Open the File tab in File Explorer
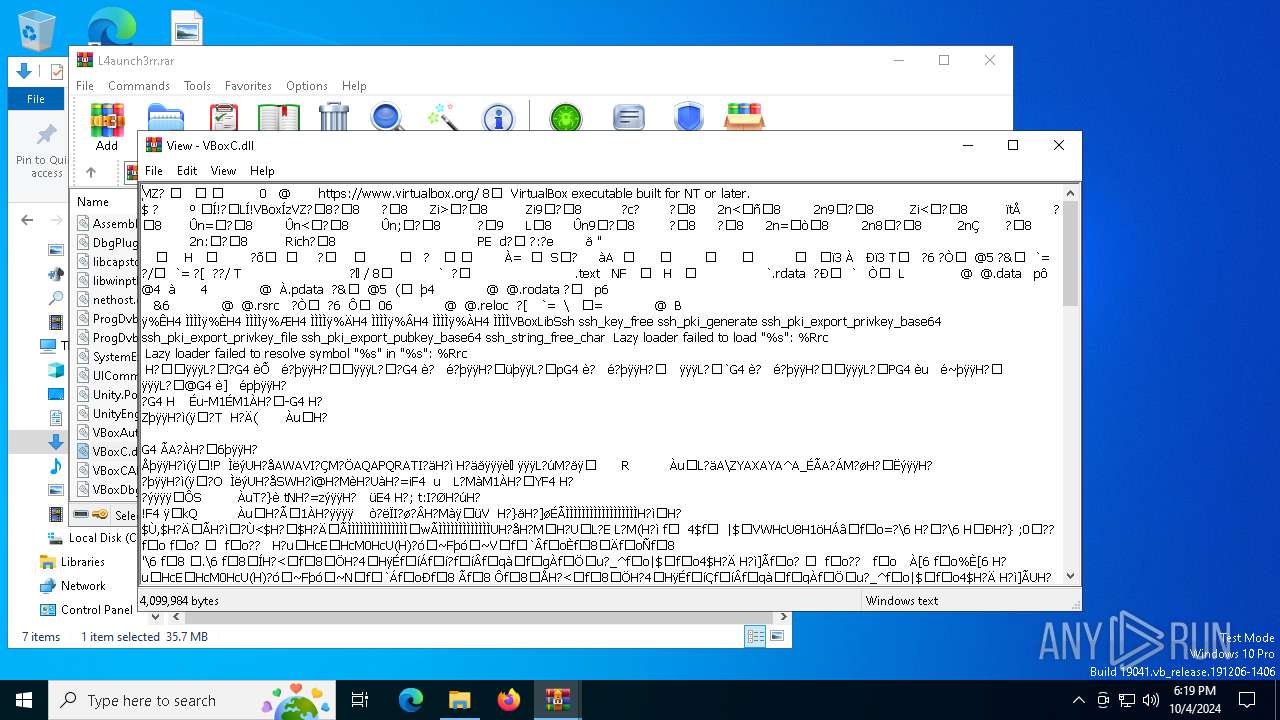The image size is (1280, 720). (x=36, y=99)
